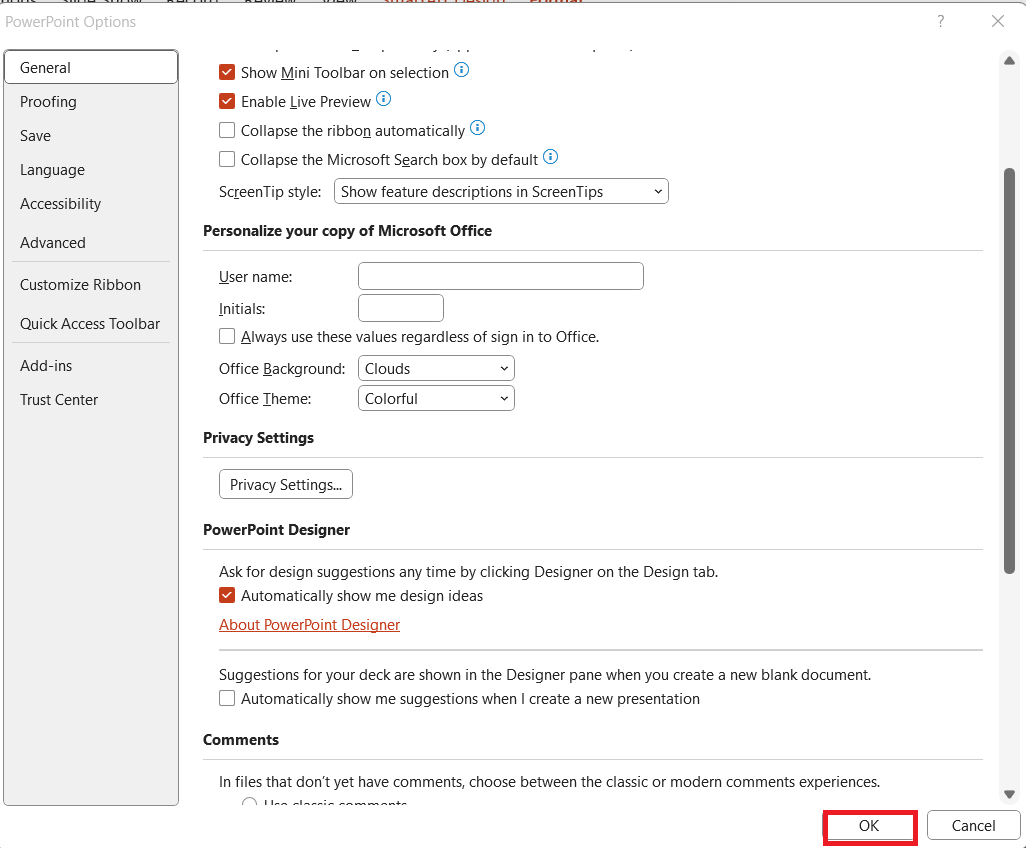Click the User name input field
Image resolution: width=1026 pixels, height=848 pixels.
click(x=501, y=276)
